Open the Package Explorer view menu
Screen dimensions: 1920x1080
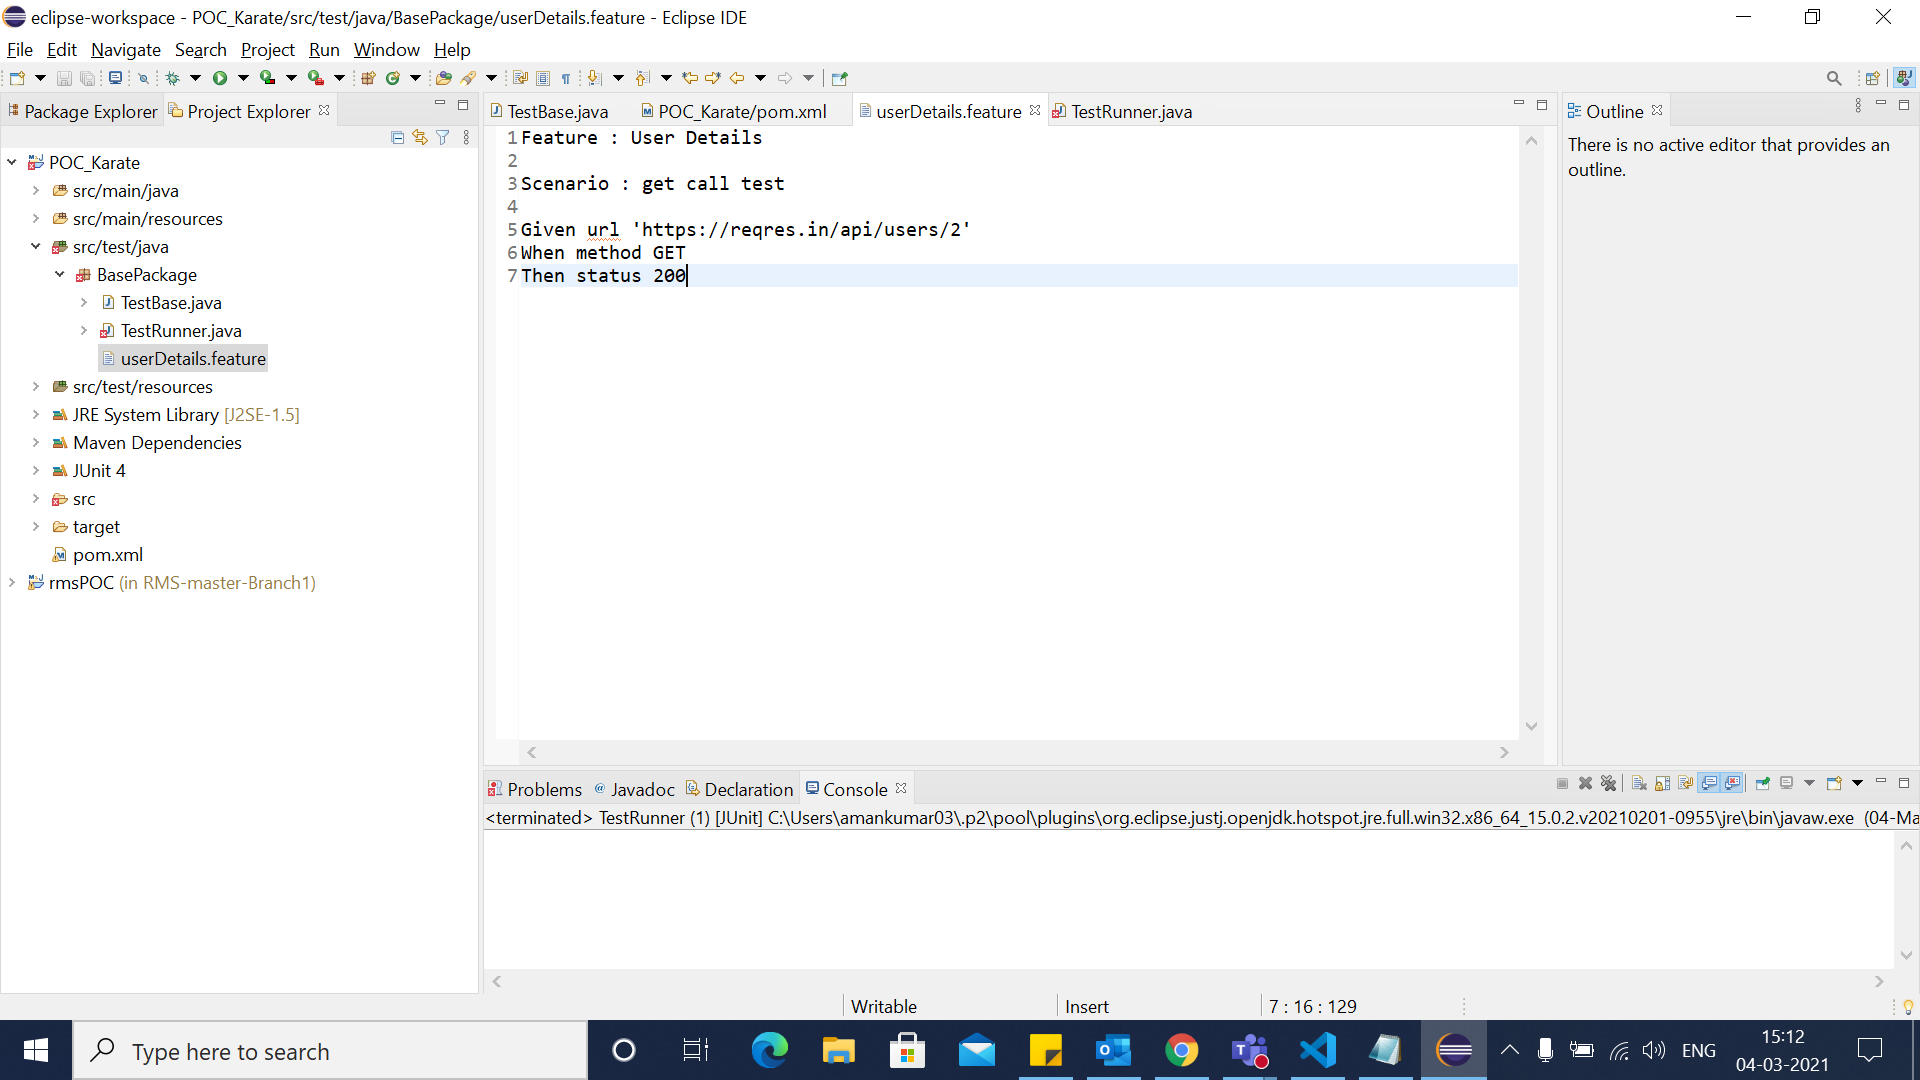click(x=466, y=137)
